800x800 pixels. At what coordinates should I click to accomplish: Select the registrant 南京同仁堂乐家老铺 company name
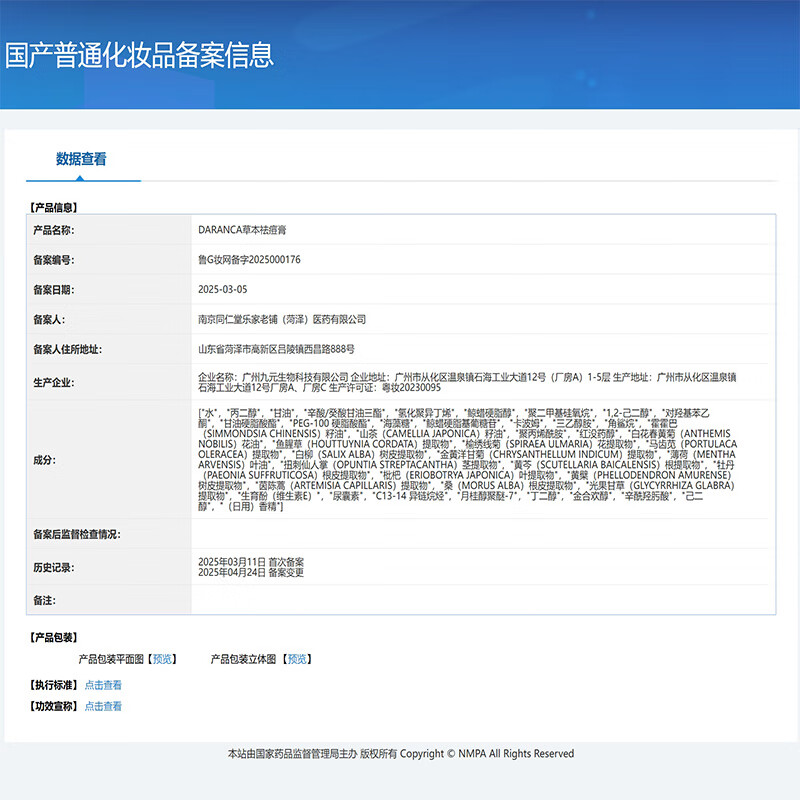[282, 319]
